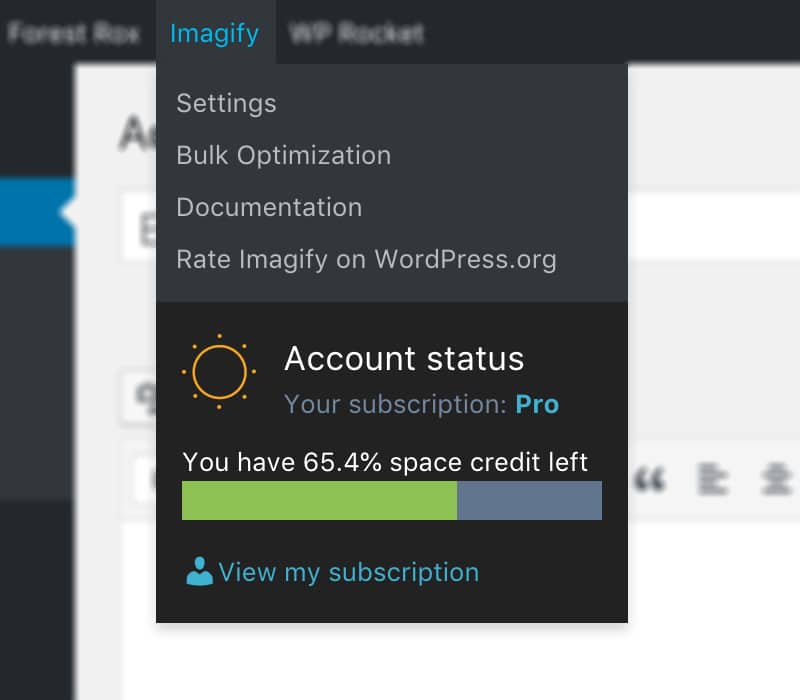Screen dimensions: 800x700
Task: Click the user silhouette icon
Action: pyautogui.click(x=200, y=572)
